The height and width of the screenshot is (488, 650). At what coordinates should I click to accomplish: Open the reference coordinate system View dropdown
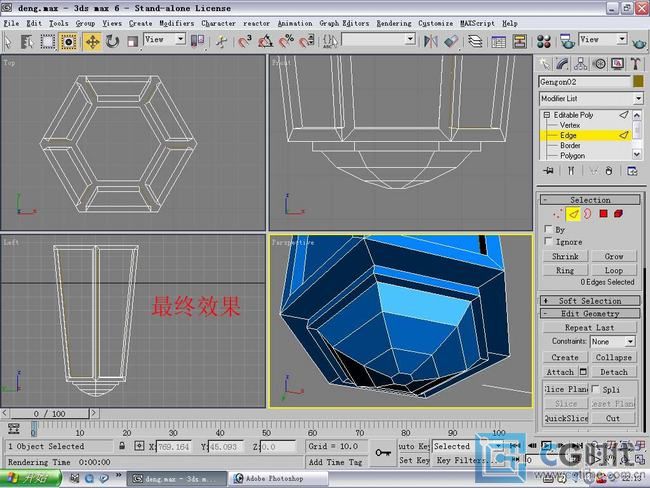[164, 40]
